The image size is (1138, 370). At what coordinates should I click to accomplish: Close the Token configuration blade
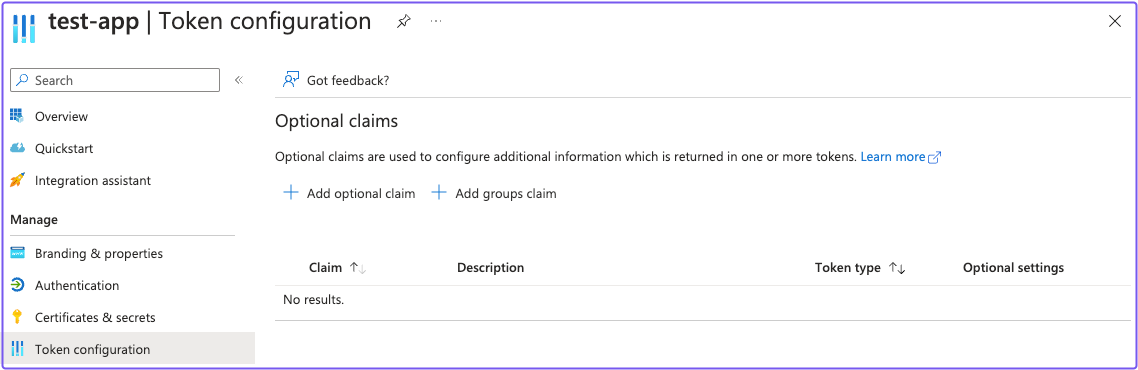(x=1115, y=22)
